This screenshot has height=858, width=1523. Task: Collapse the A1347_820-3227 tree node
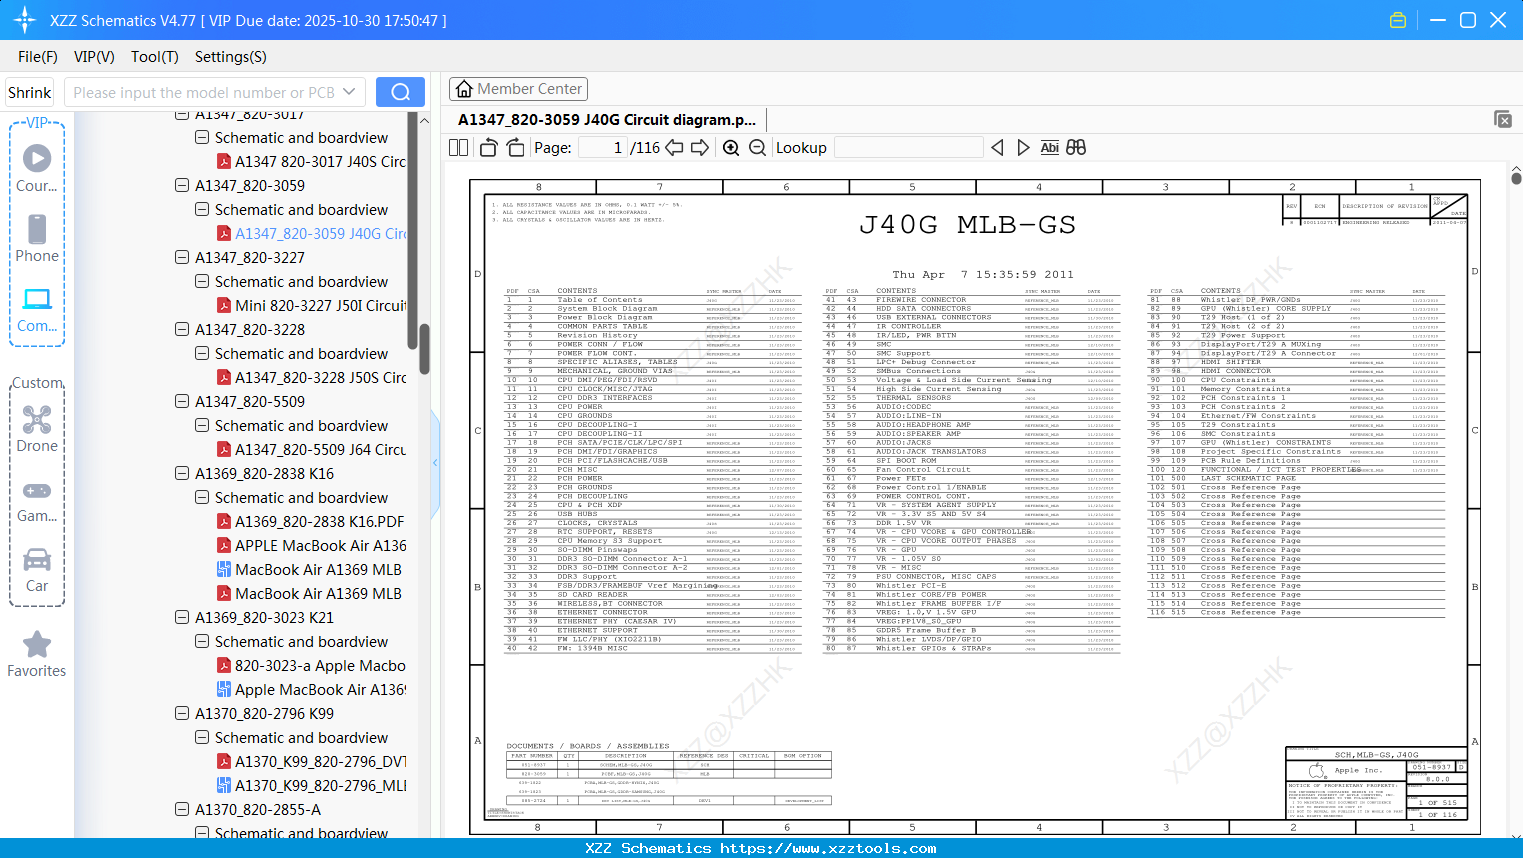click(x=182, y=257)
